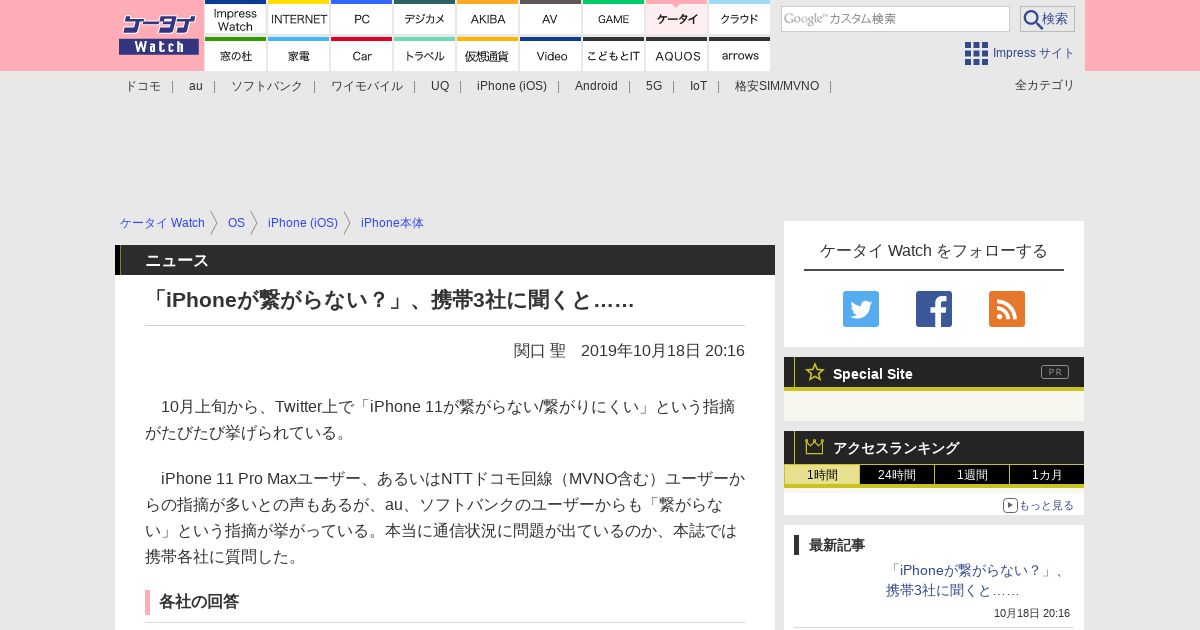
Task: Click the ケータイ Watch breadcrumb link
Action: [162, 223]
